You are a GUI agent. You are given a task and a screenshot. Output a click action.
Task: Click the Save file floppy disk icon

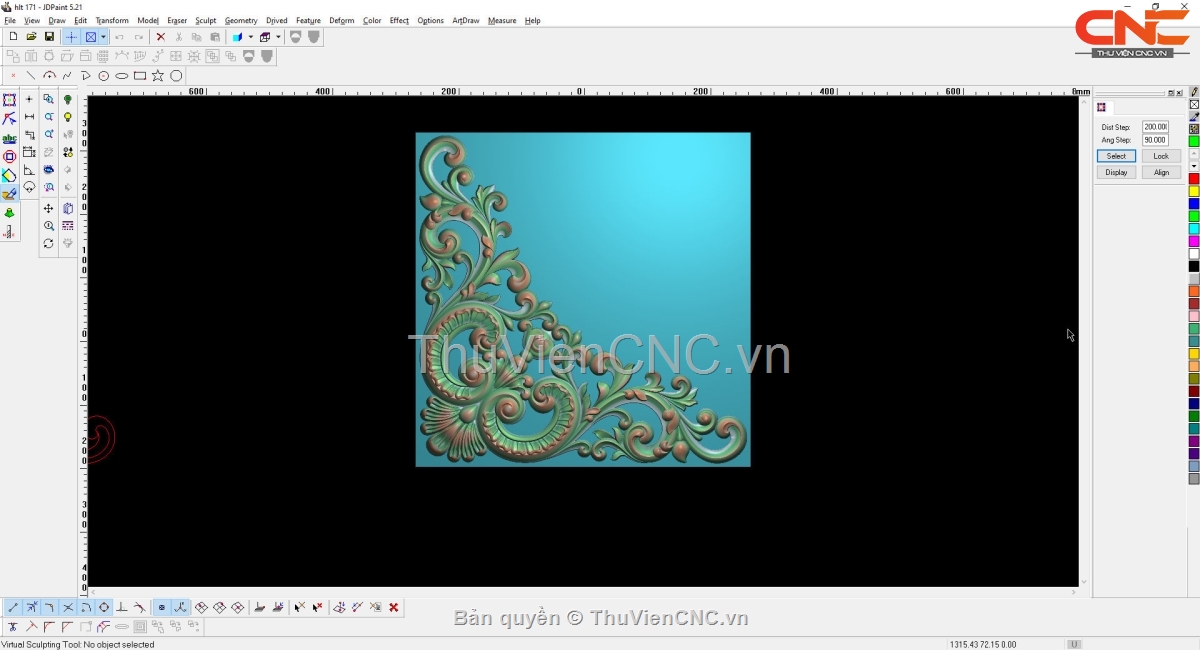point(49,37)
